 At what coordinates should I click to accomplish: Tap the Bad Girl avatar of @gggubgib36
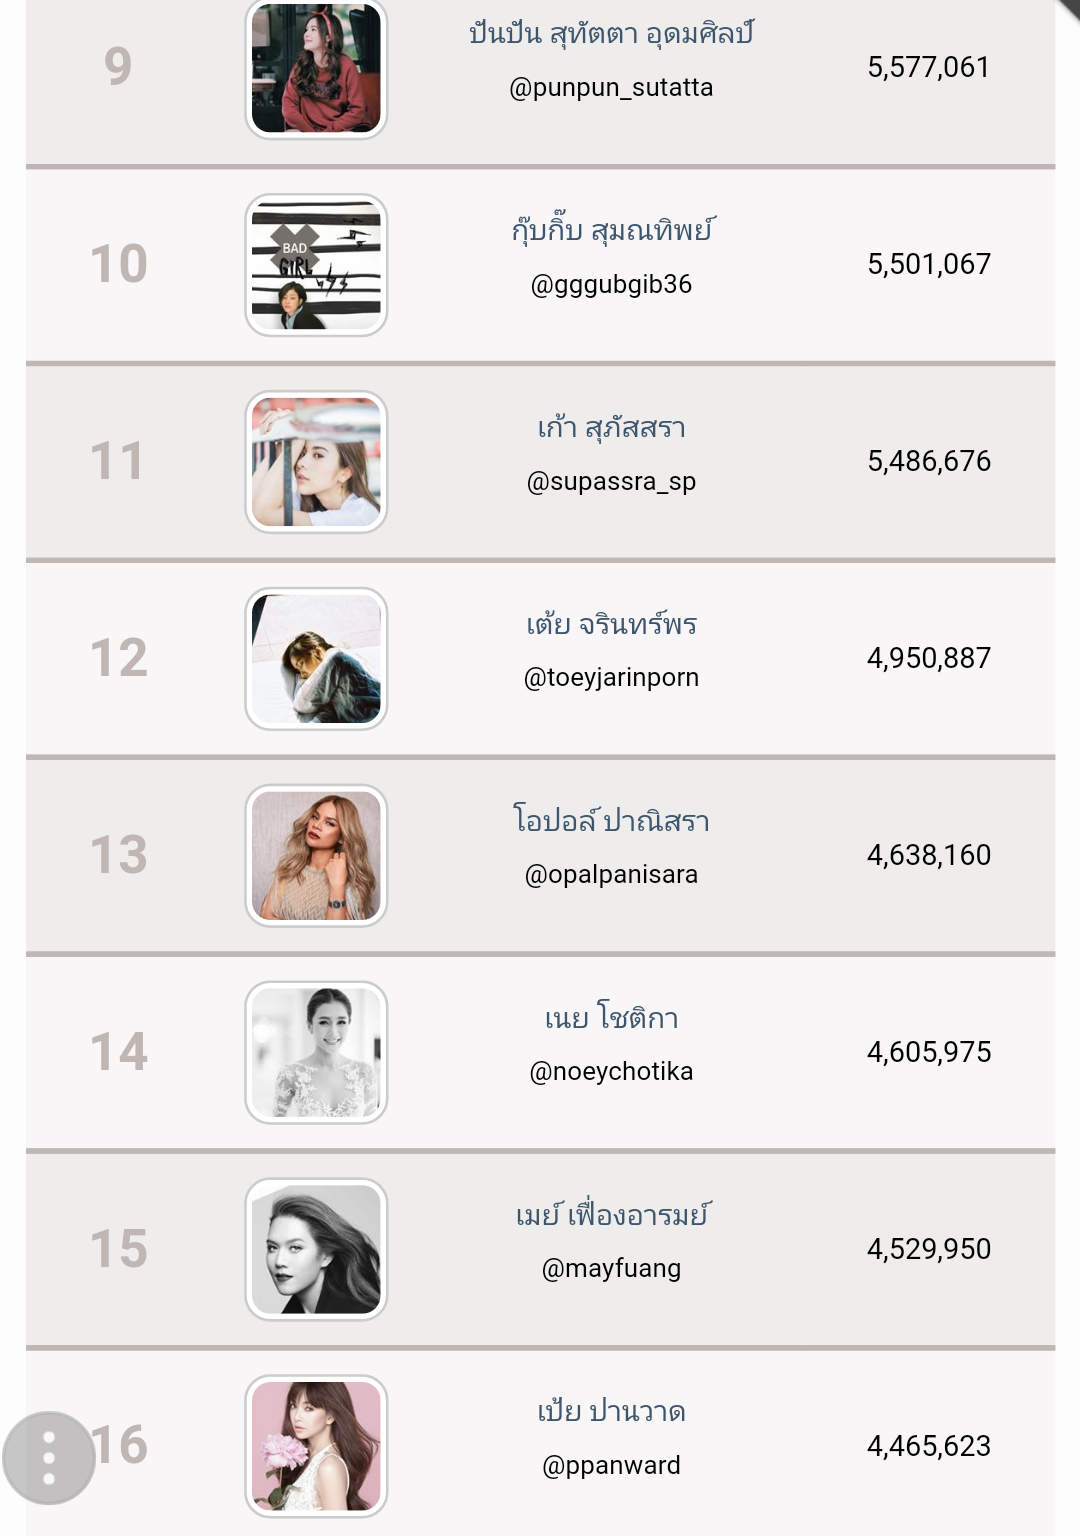pos(316,265)
